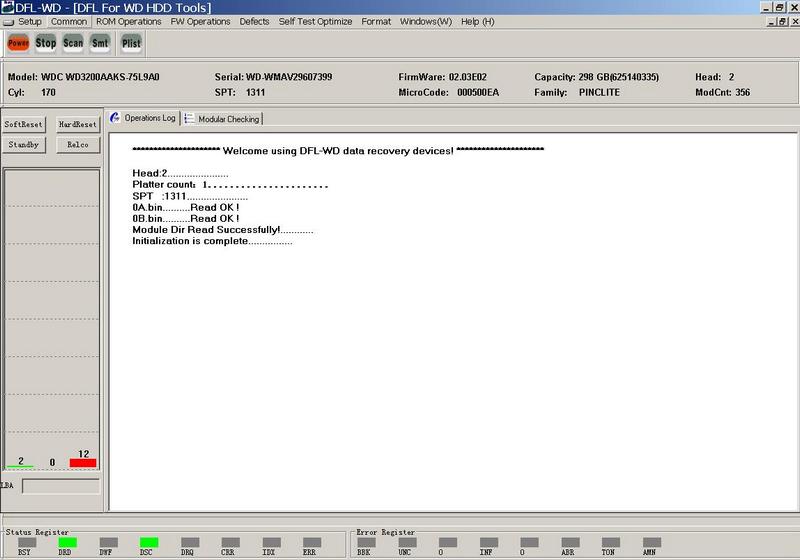Click the small icon left of Setup menu

pos(8,22)
